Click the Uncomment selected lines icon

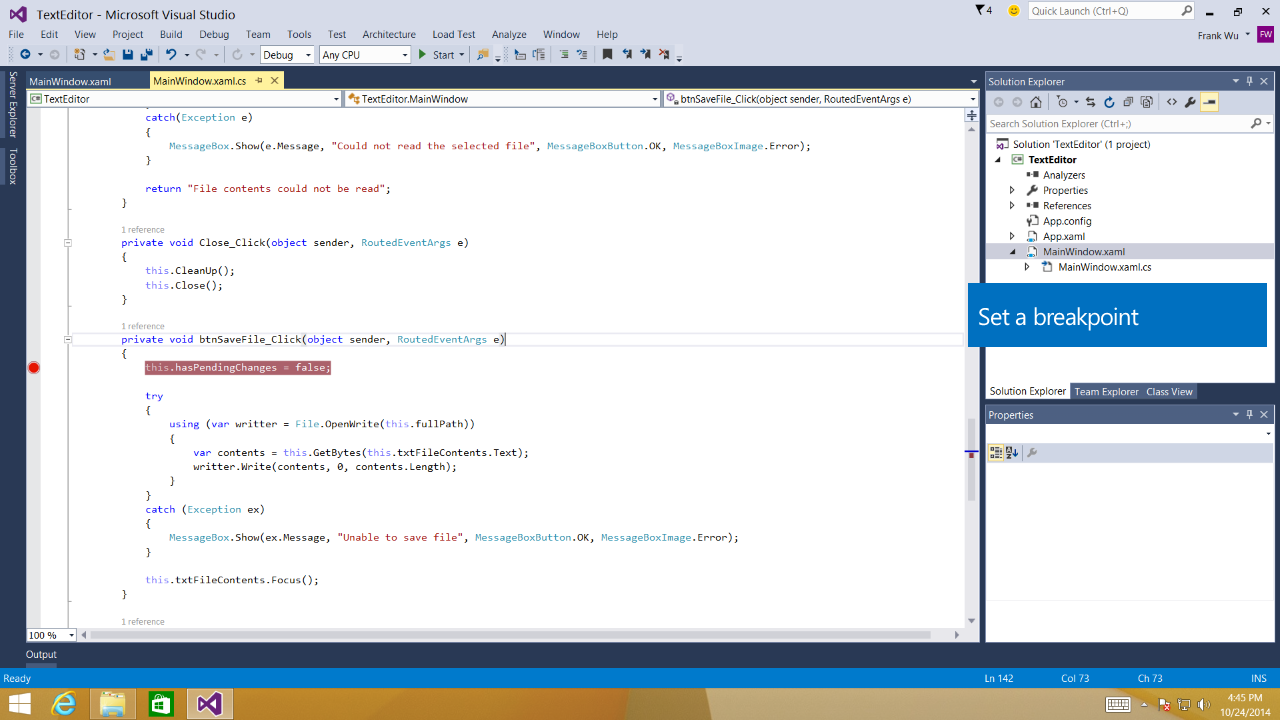click(582, 55)
